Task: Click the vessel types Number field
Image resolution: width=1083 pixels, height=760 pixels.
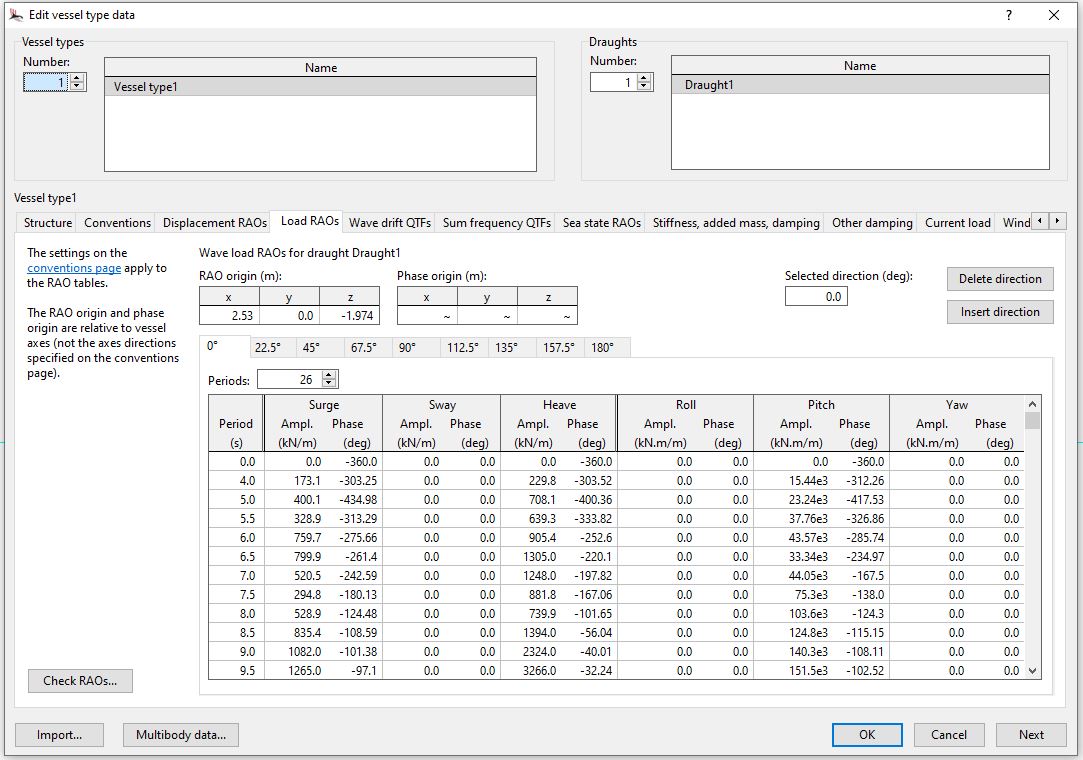Action: pyautogui.click(x=47, y=82)
